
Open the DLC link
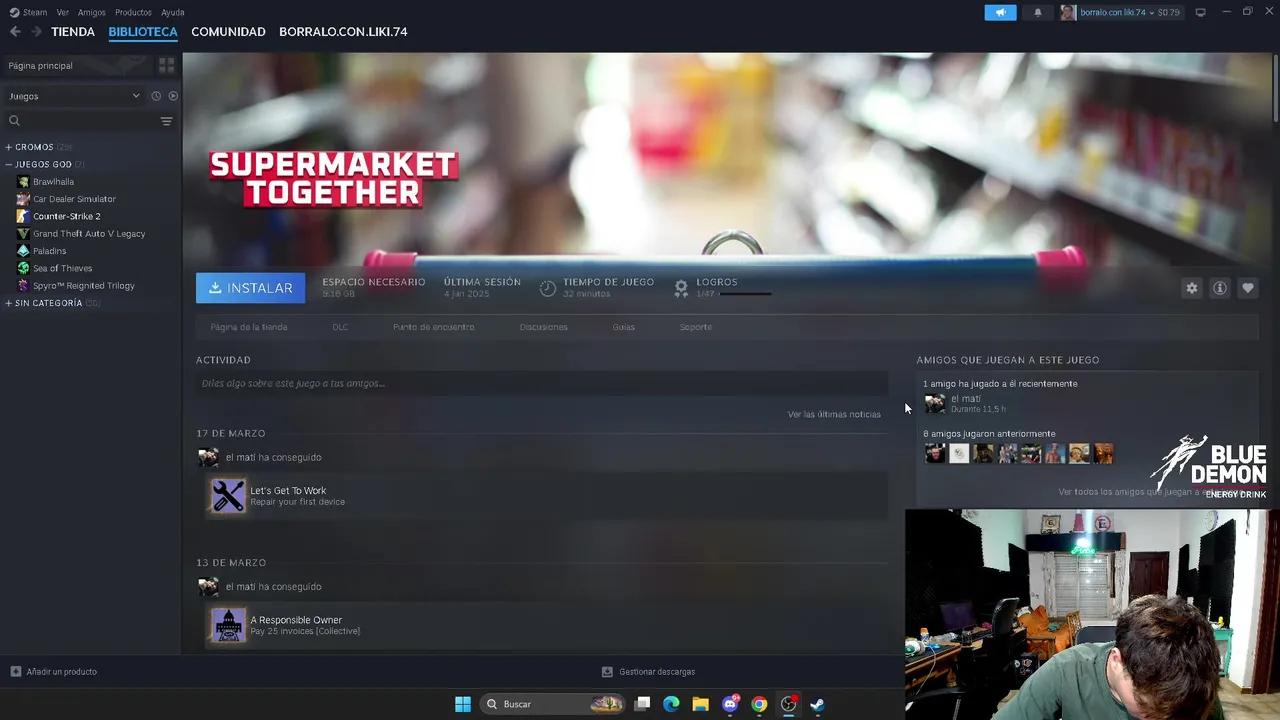click(340, 327)
